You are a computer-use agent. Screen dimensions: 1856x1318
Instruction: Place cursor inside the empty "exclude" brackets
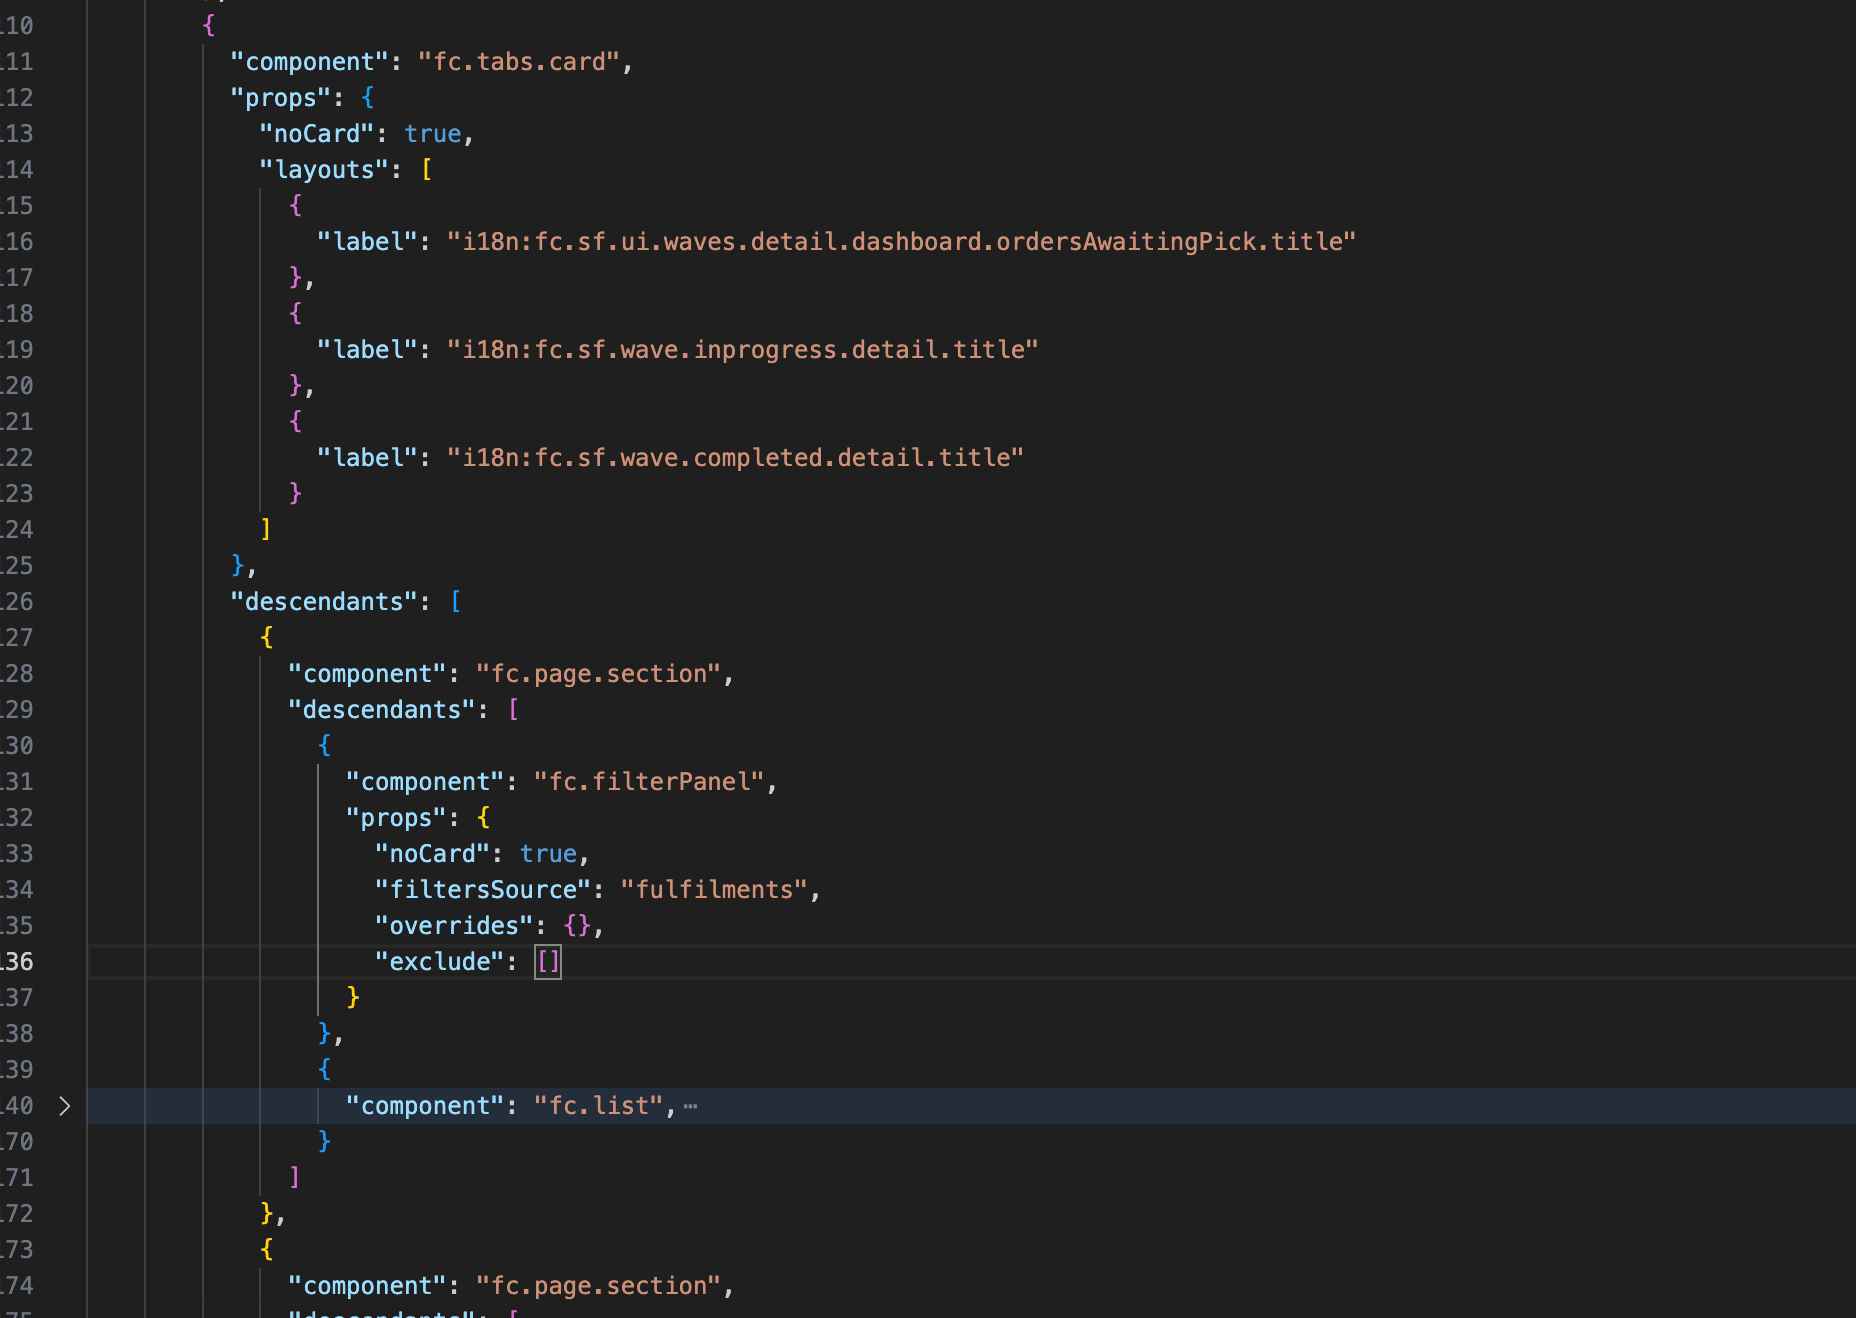pos(548,962)
